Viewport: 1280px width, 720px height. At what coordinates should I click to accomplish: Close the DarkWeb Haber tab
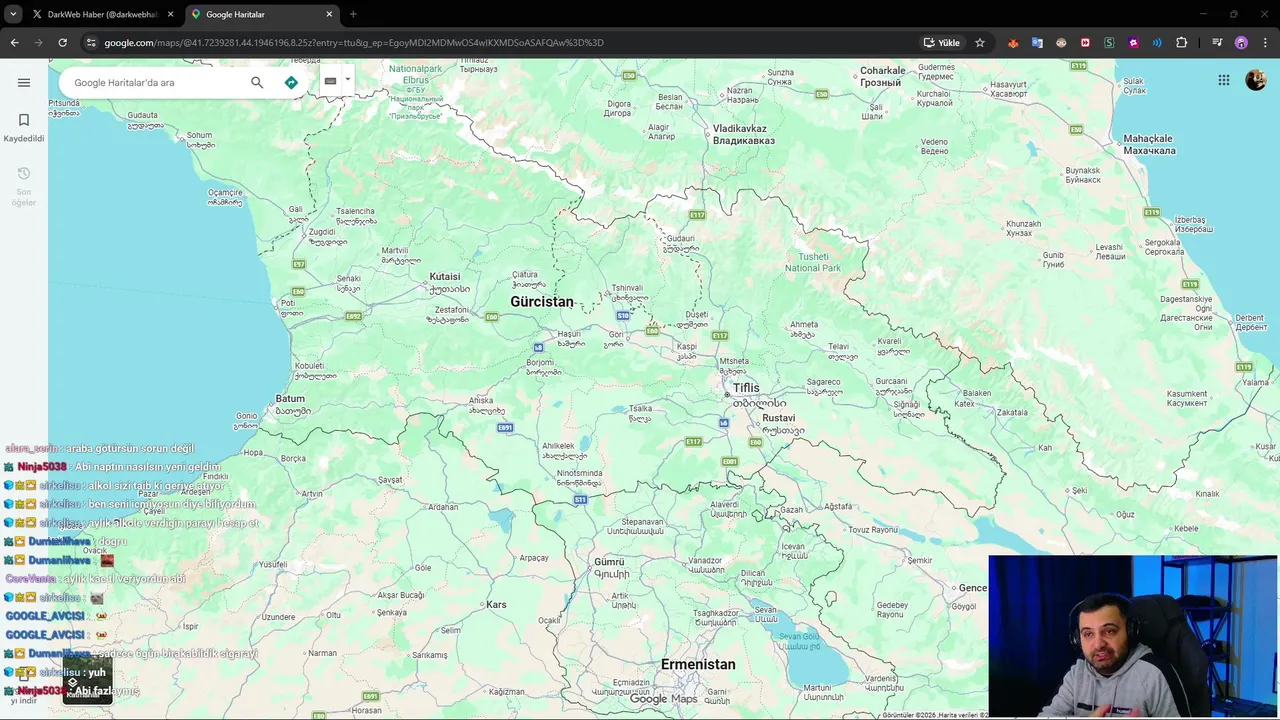coord(170,14)
